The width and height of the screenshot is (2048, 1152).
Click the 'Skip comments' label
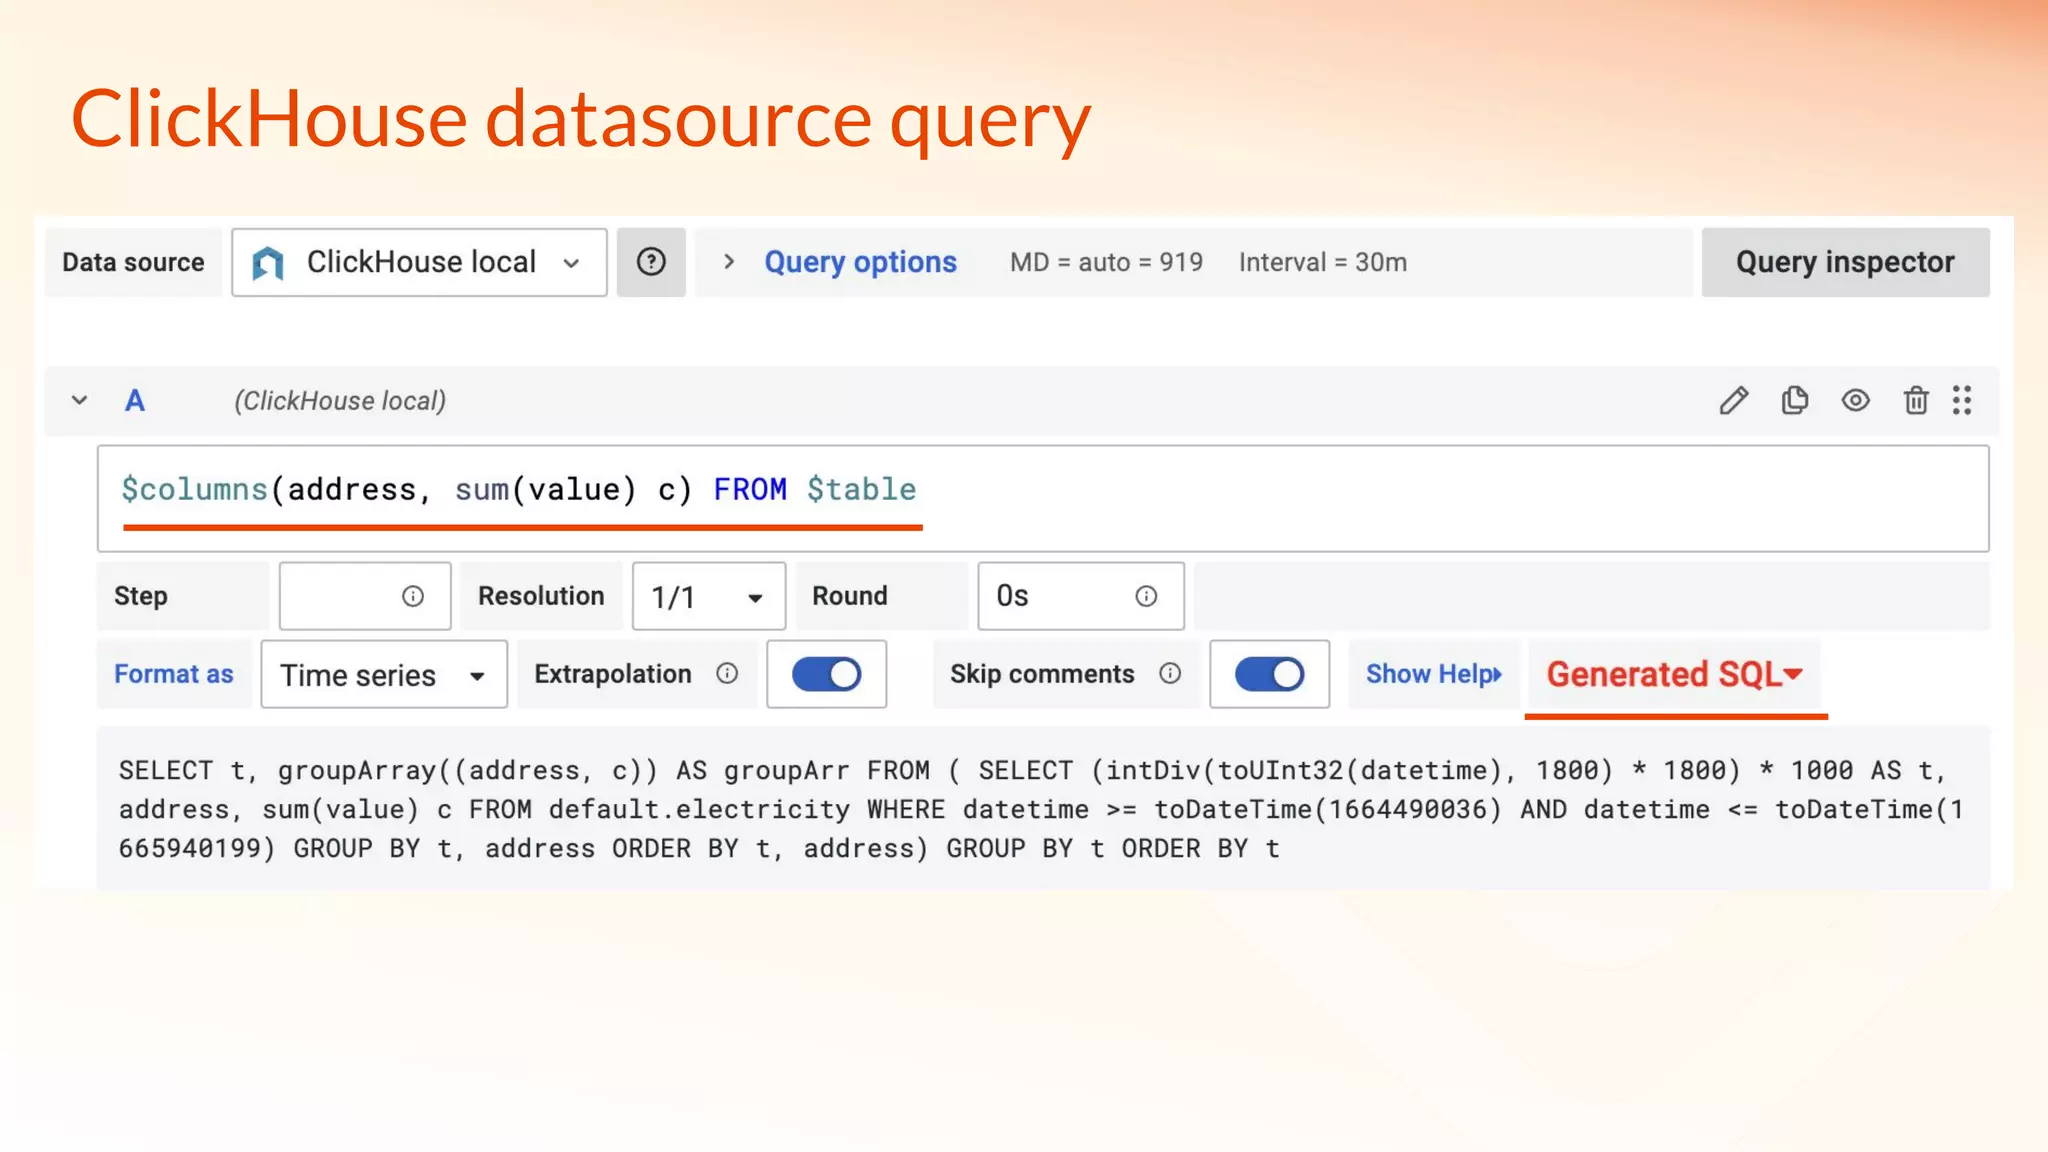1042,674
